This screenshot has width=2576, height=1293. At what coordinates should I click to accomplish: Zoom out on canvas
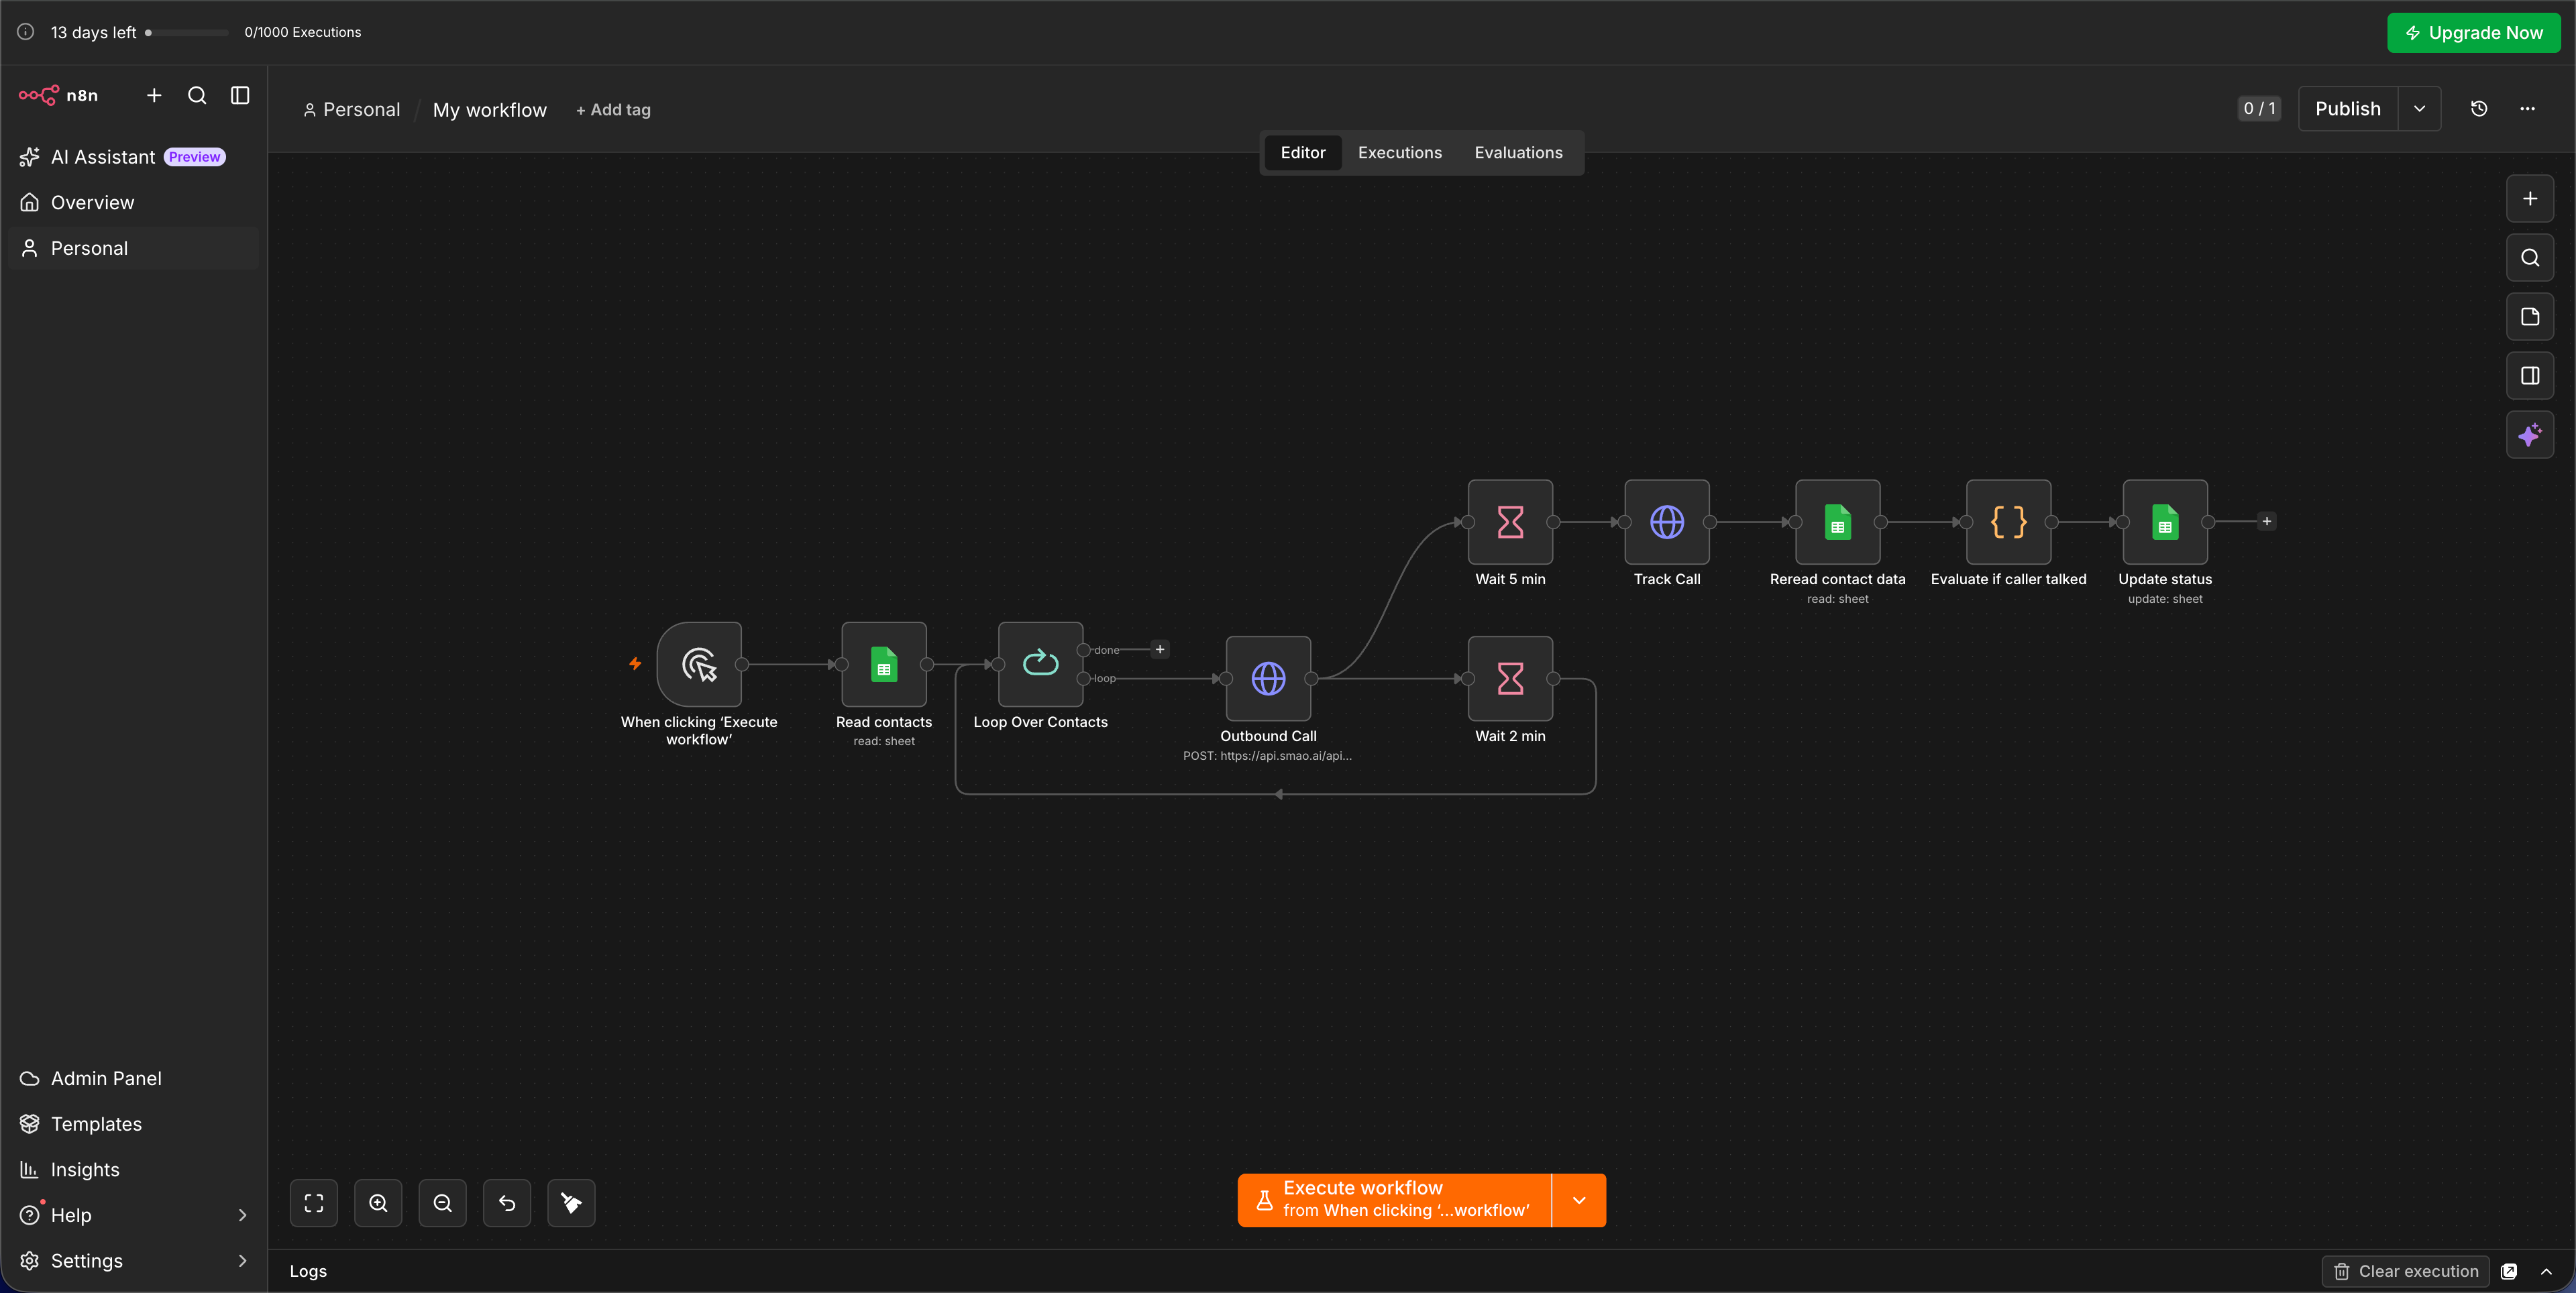443,1203
